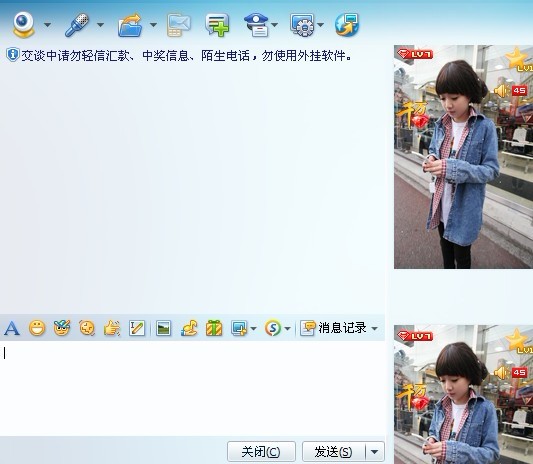Open the Soso search options arrow

pos(288,329)
